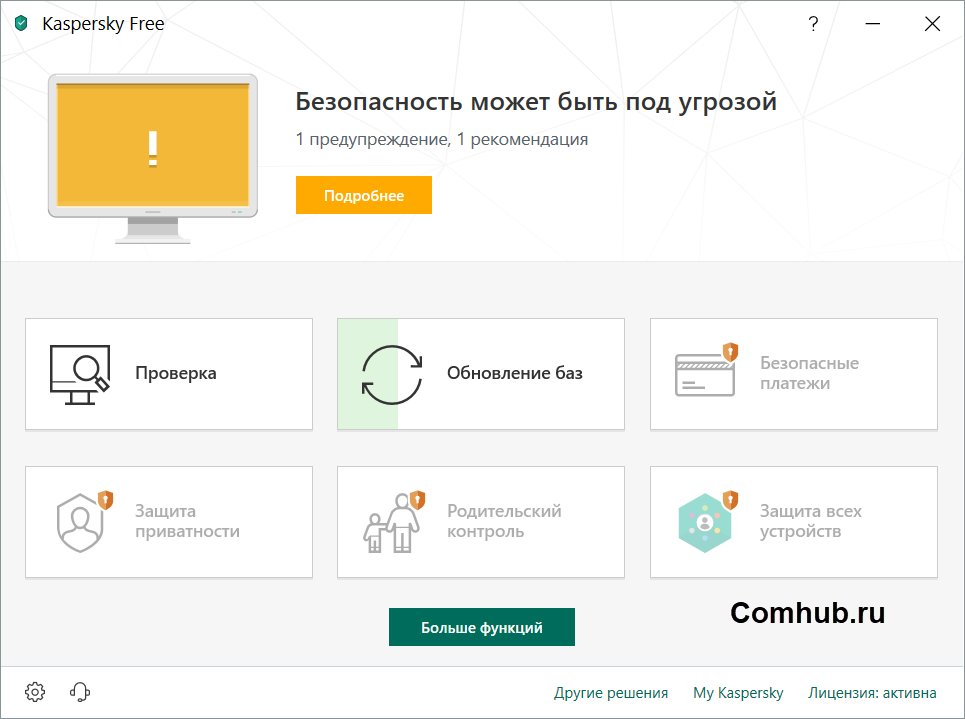Open the Обновление баз tile

click(x=481, y=374)
